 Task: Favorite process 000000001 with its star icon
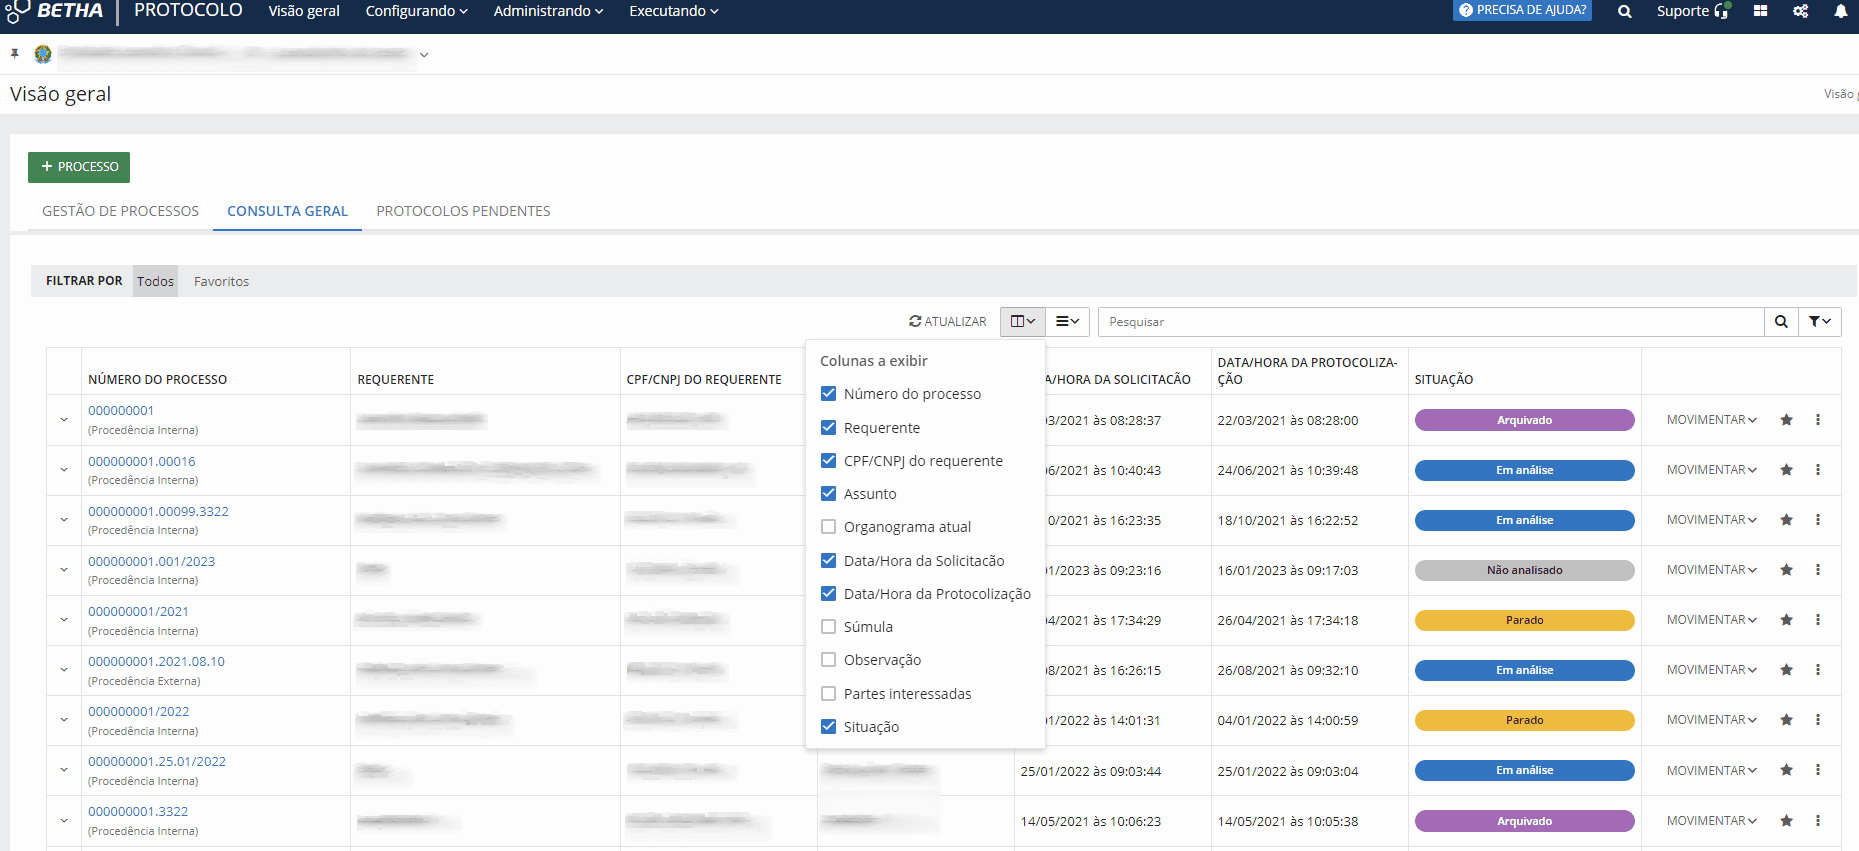[1786, 420]
